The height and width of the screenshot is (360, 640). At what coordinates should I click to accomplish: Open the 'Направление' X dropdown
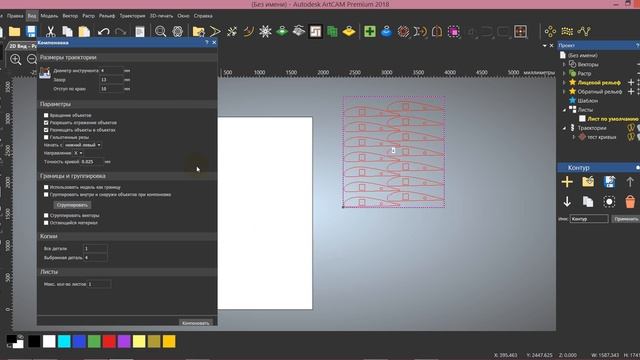pyautogui.click(x=78, y=153)
